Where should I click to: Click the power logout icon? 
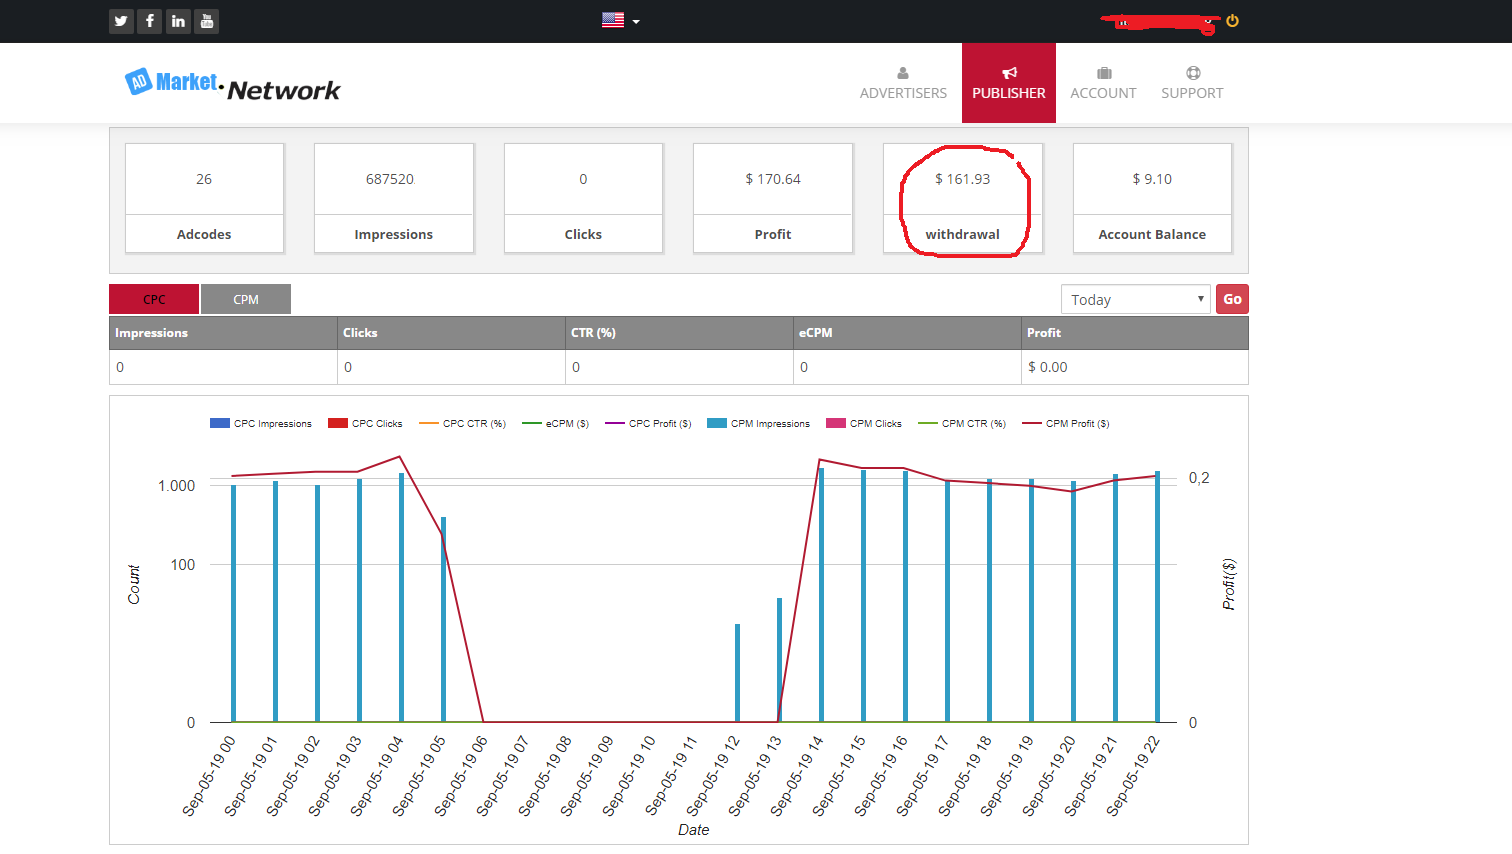click(x=1232, y=21)
